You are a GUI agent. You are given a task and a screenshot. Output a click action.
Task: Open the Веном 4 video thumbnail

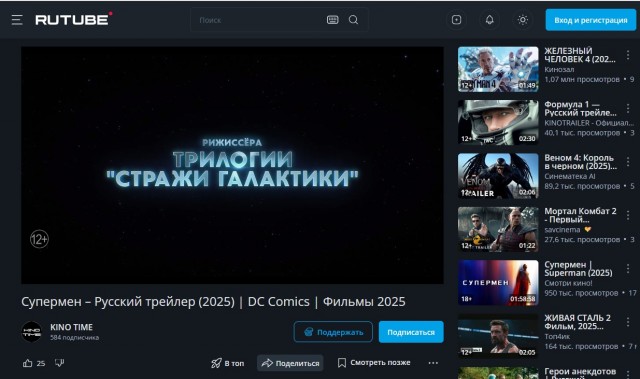click(x=498, y=176)
